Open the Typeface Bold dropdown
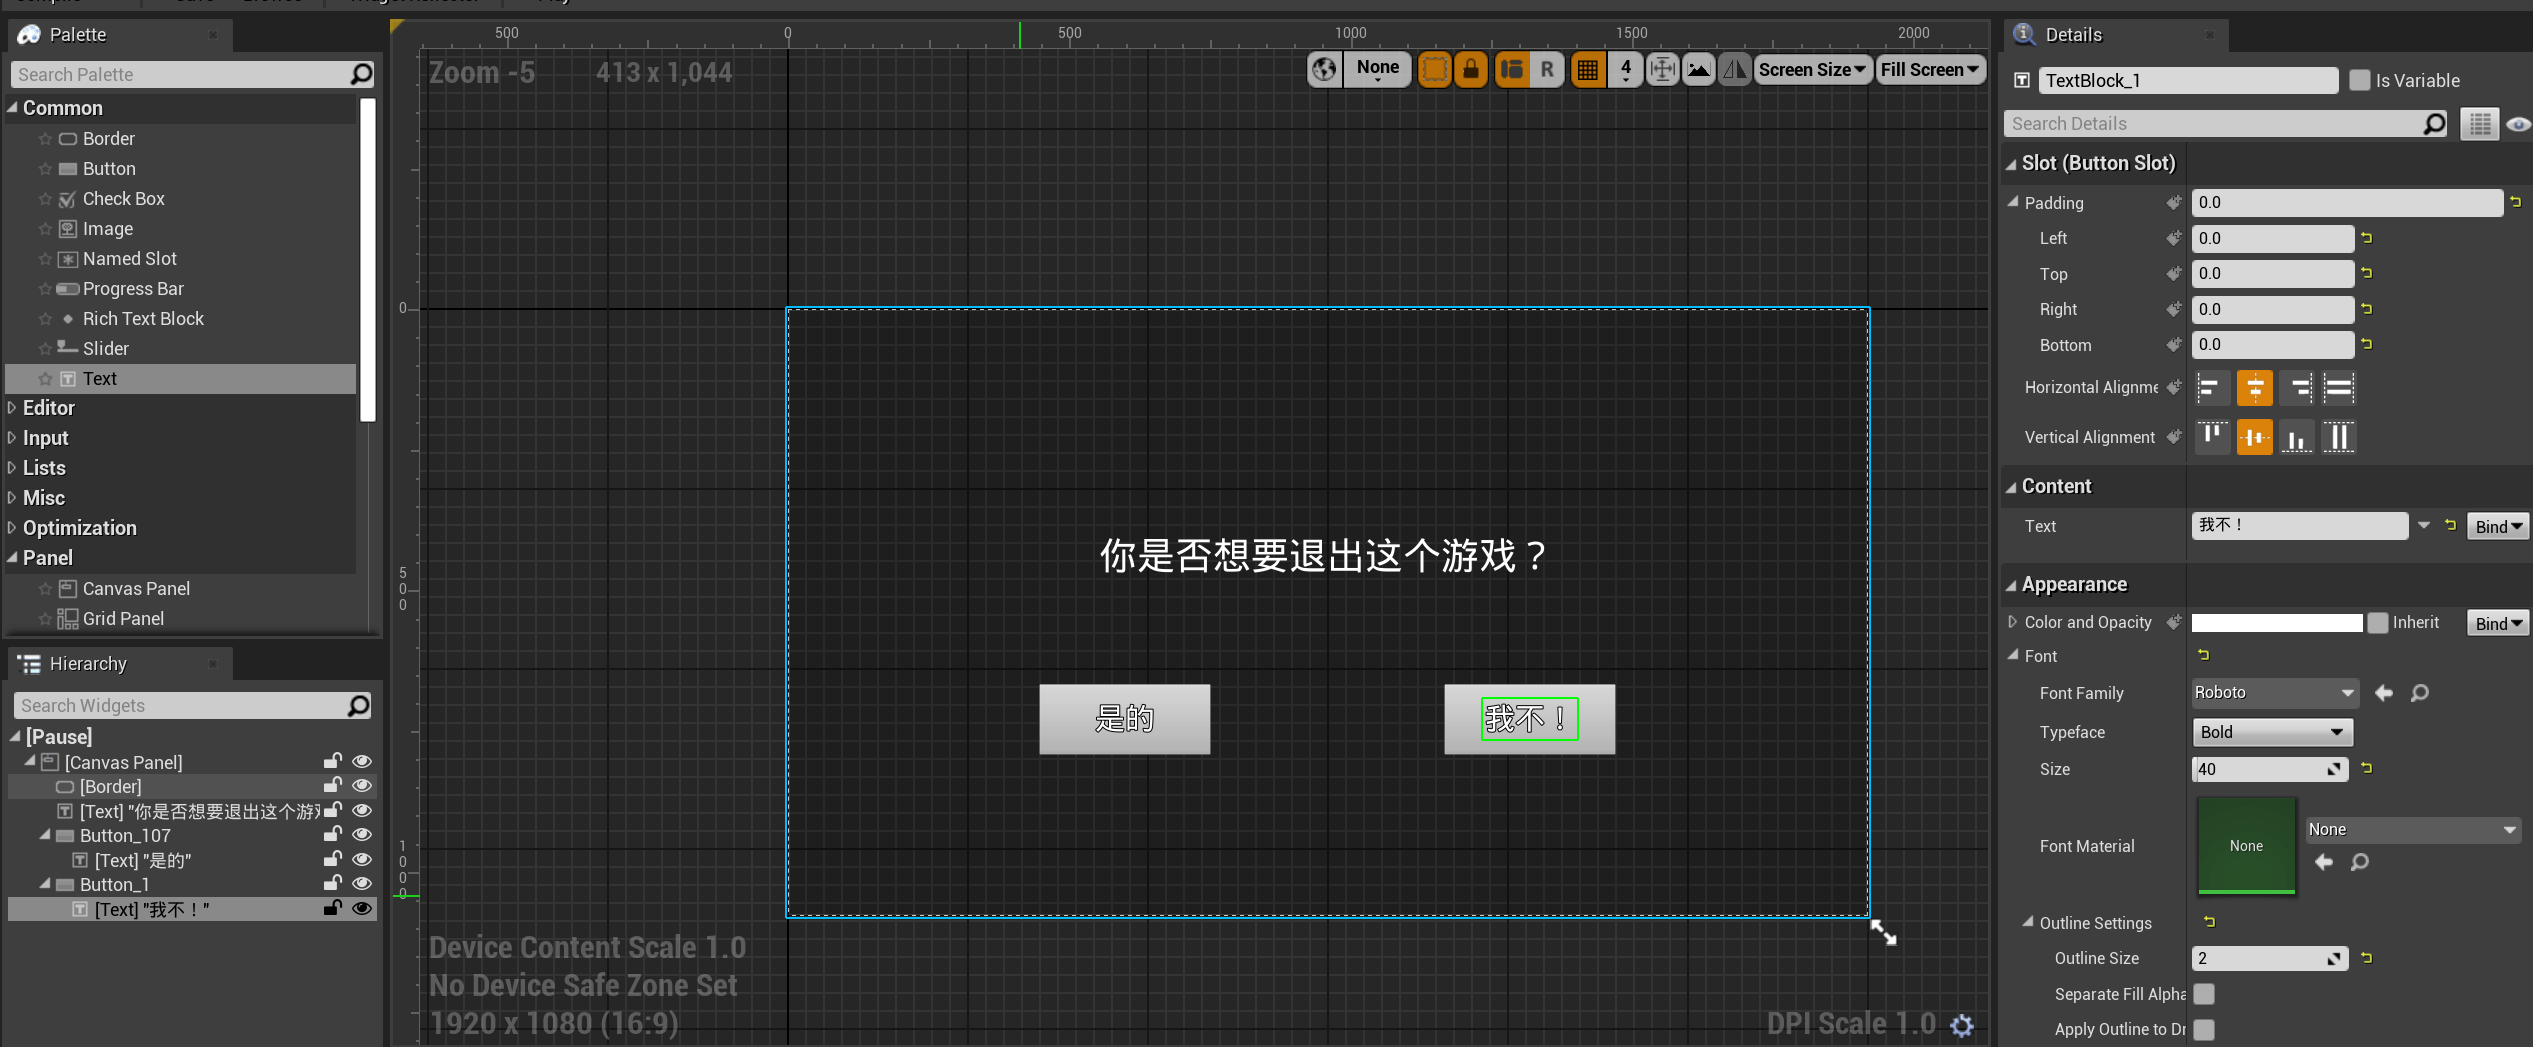This screenshot has height=1047, width=2533. (2272, 732)
